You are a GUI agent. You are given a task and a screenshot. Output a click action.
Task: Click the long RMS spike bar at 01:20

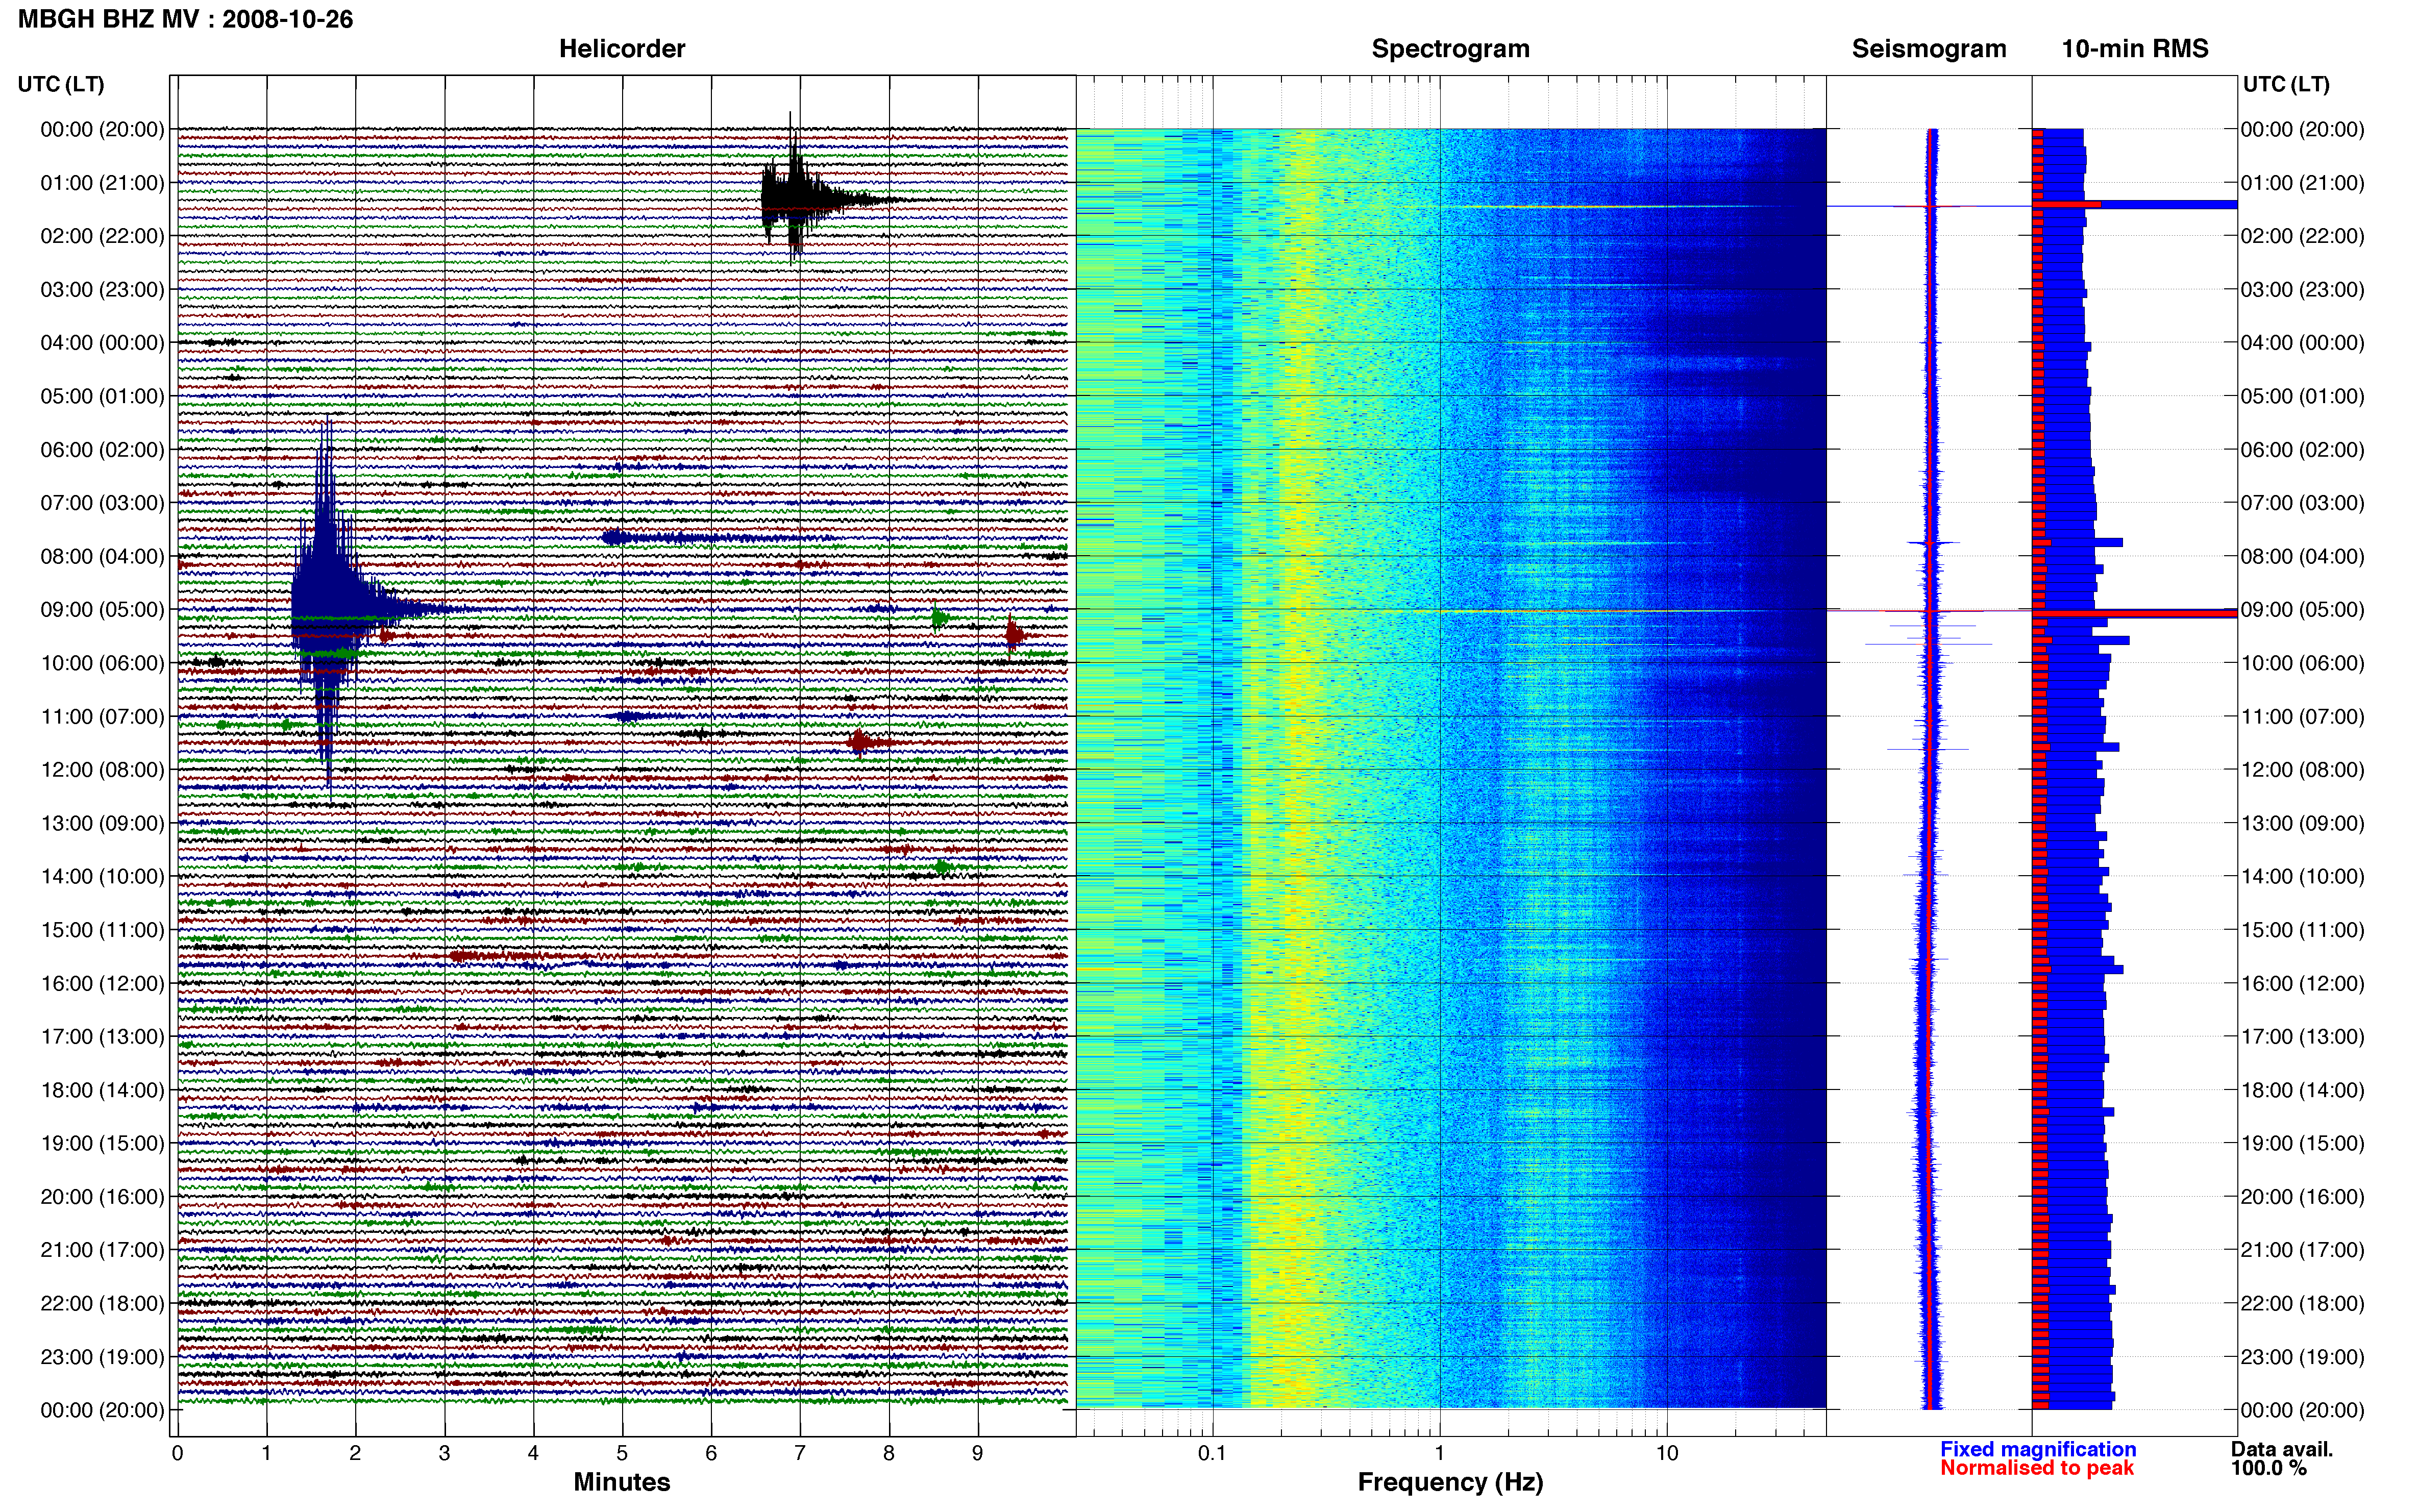click(x=2135, y=204)
